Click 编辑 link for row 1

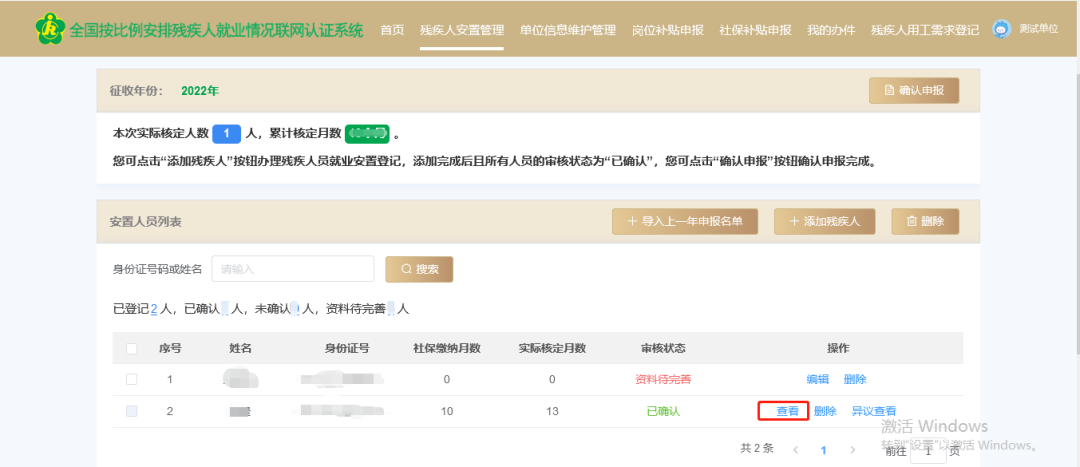pyautogui.click(x=818, y=379)
